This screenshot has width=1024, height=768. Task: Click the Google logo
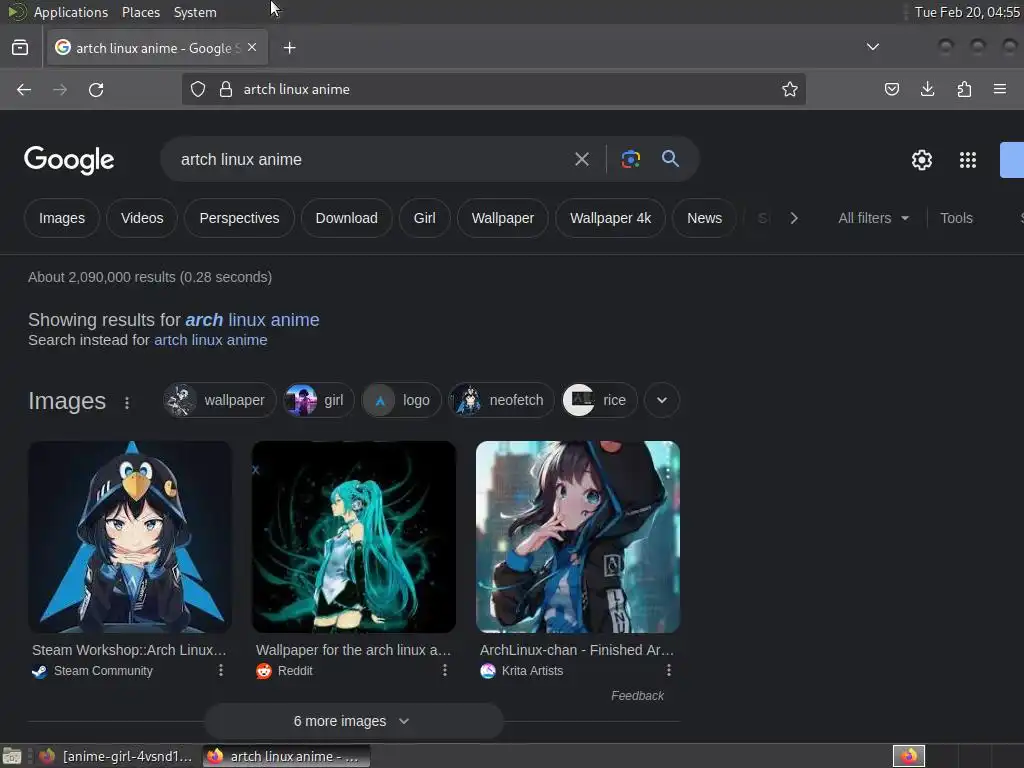(x=69, y=160)
